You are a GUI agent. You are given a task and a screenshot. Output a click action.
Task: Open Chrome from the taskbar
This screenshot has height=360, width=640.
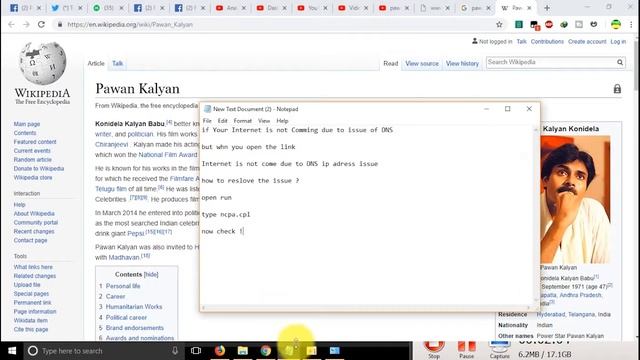(266, 351)
